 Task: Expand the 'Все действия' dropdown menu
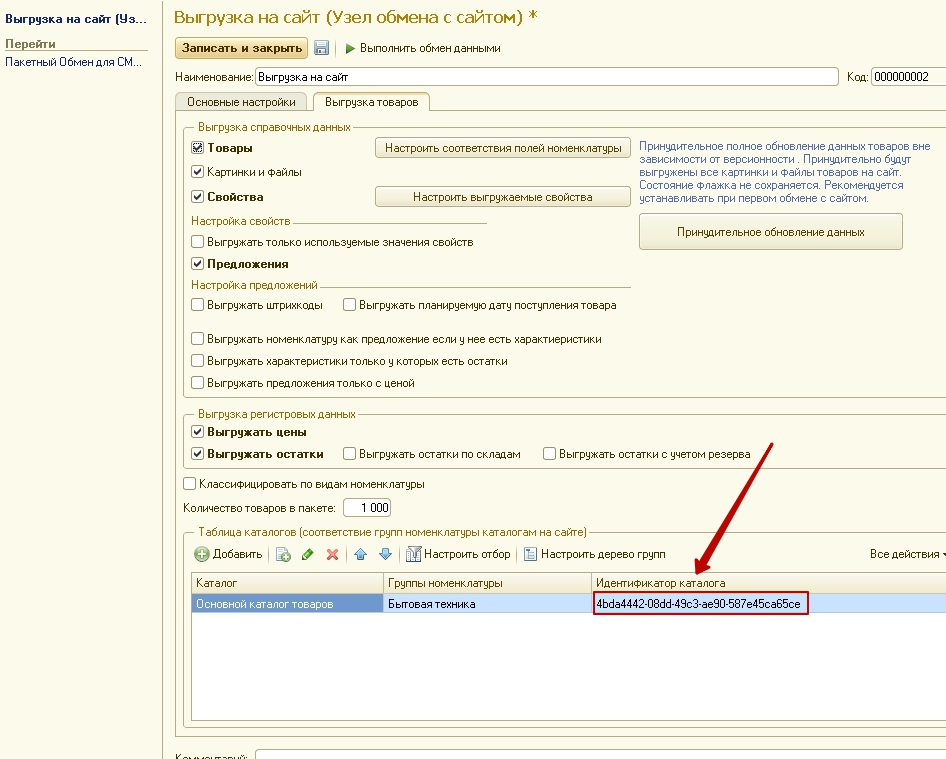tap(906, 554)
